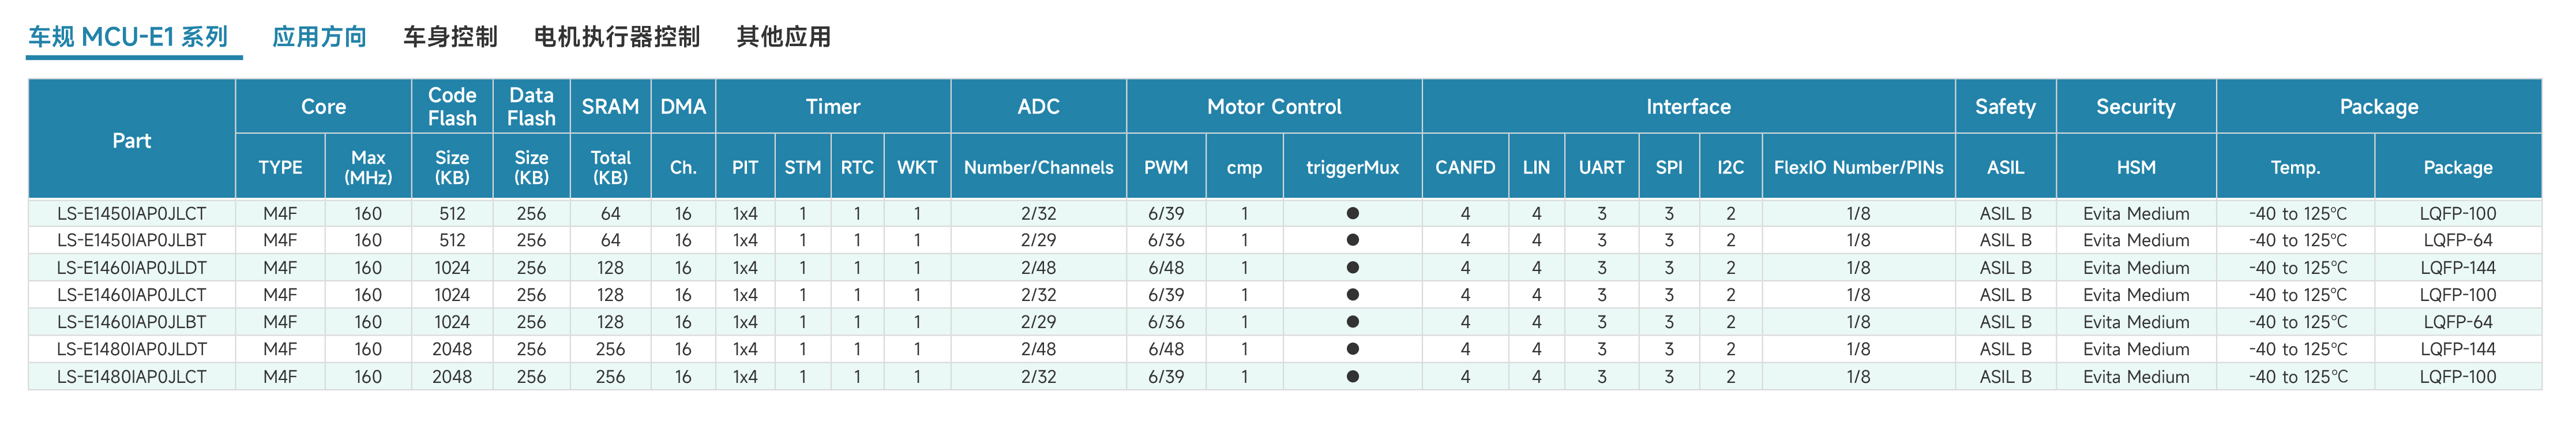2576x425 pixels.
Task: Click the 应用方向 label
Action: pyautogui.click(x=319, y=37)
